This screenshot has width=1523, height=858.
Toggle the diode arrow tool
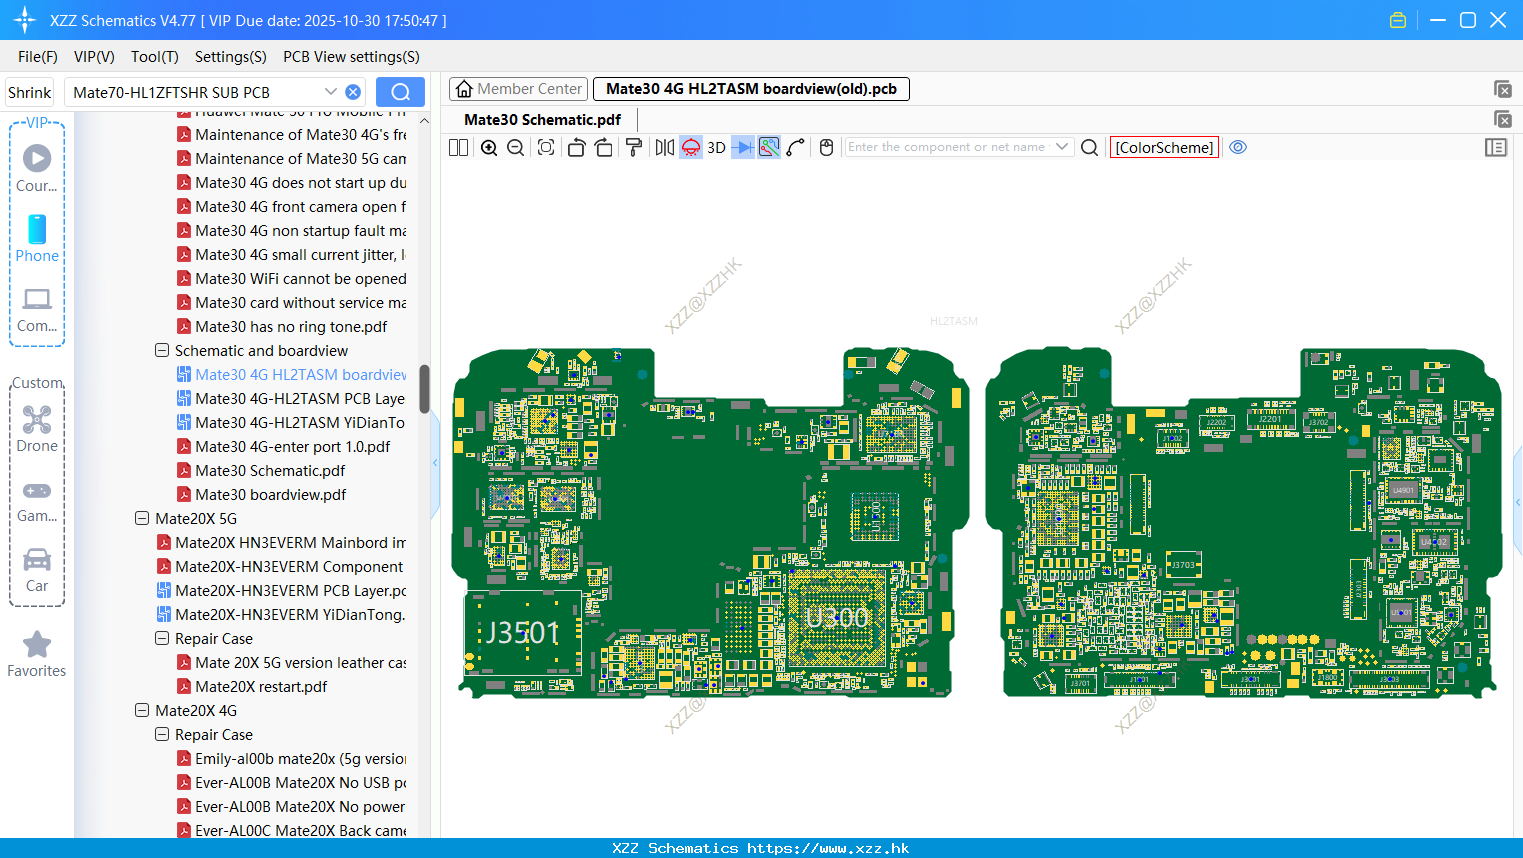point(743,147)
